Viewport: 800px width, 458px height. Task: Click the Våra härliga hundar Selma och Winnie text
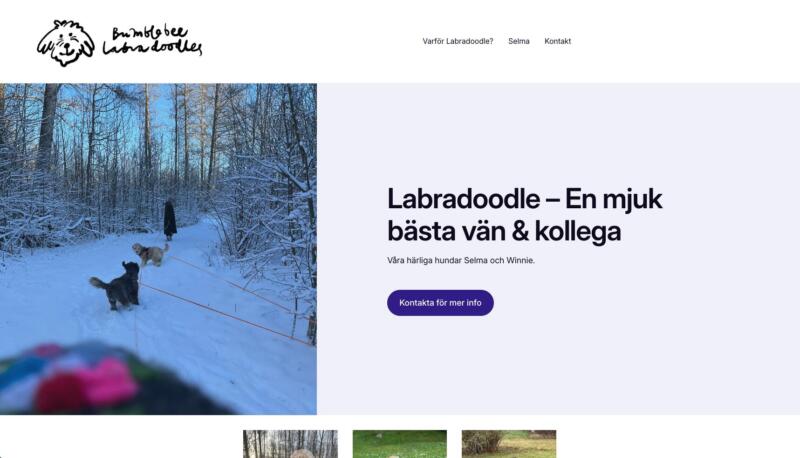click(x=461, y=260)
